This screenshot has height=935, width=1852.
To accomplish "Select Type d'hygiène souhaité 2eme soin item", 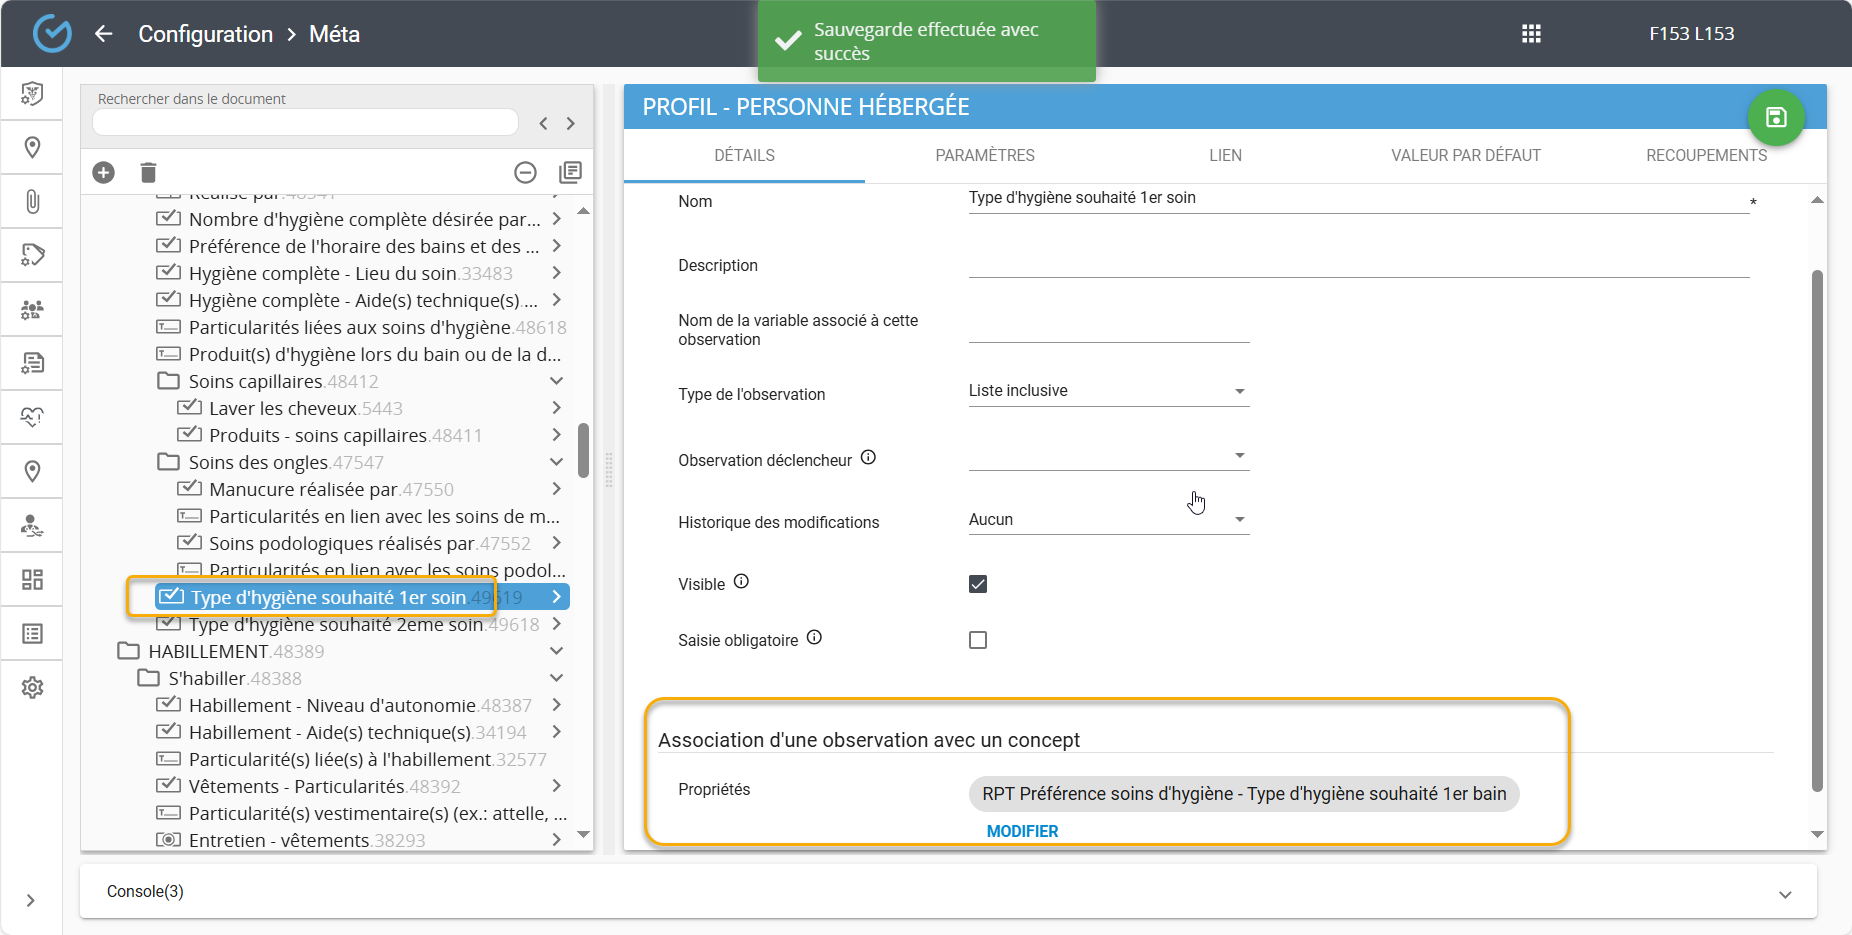I will tap(337, 624).
